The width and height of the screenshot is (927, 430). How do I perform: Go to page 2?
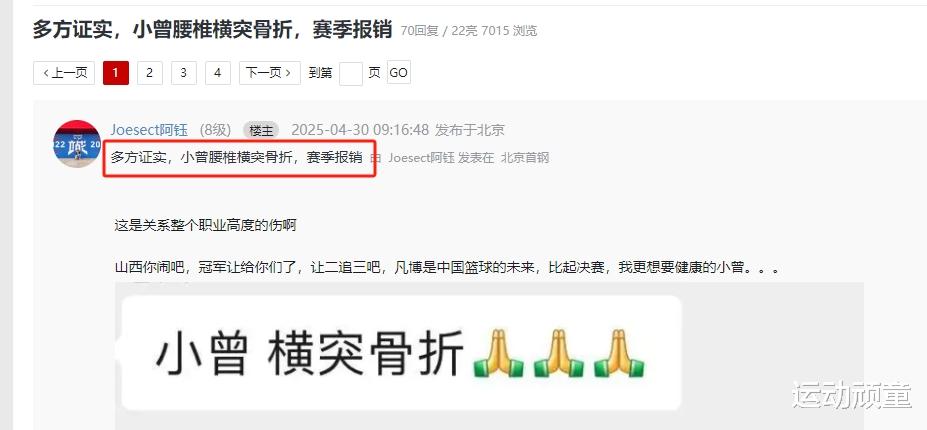[x=150, y=73]
